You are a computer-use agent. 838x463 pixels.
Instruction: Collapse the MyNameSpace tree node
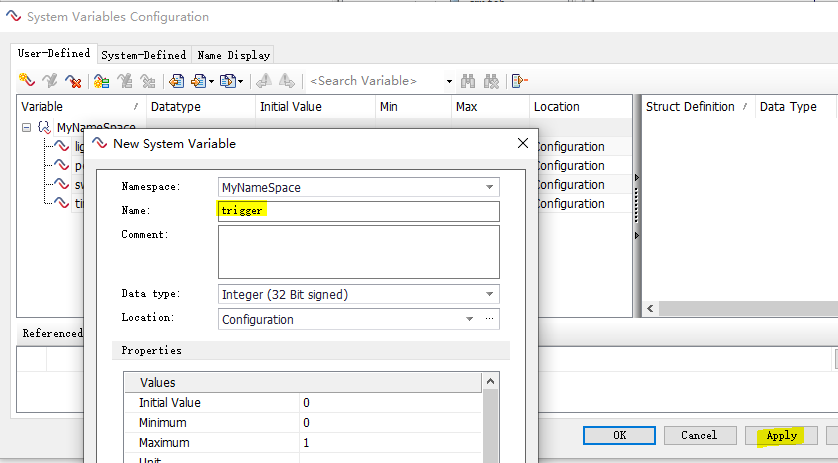tap(26, 128)
